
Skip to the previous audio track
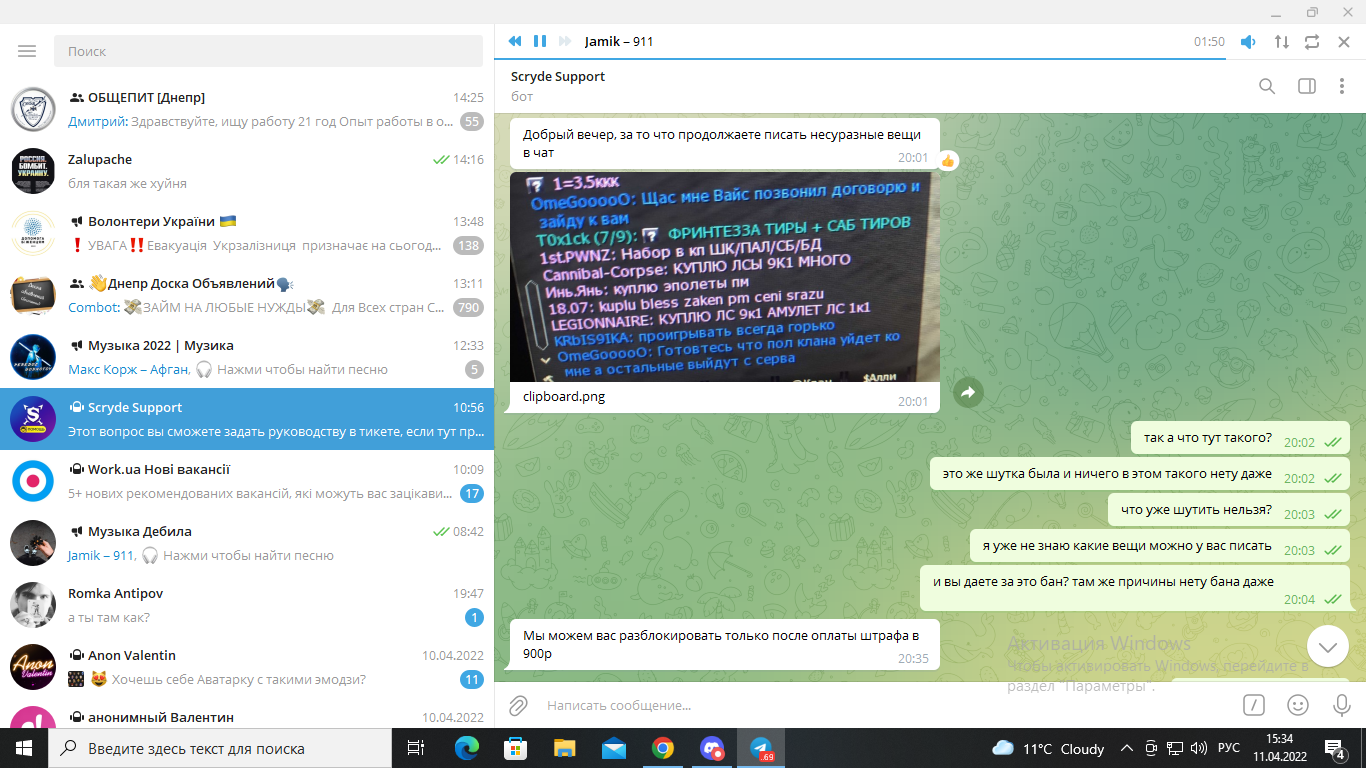click(515, 41)
